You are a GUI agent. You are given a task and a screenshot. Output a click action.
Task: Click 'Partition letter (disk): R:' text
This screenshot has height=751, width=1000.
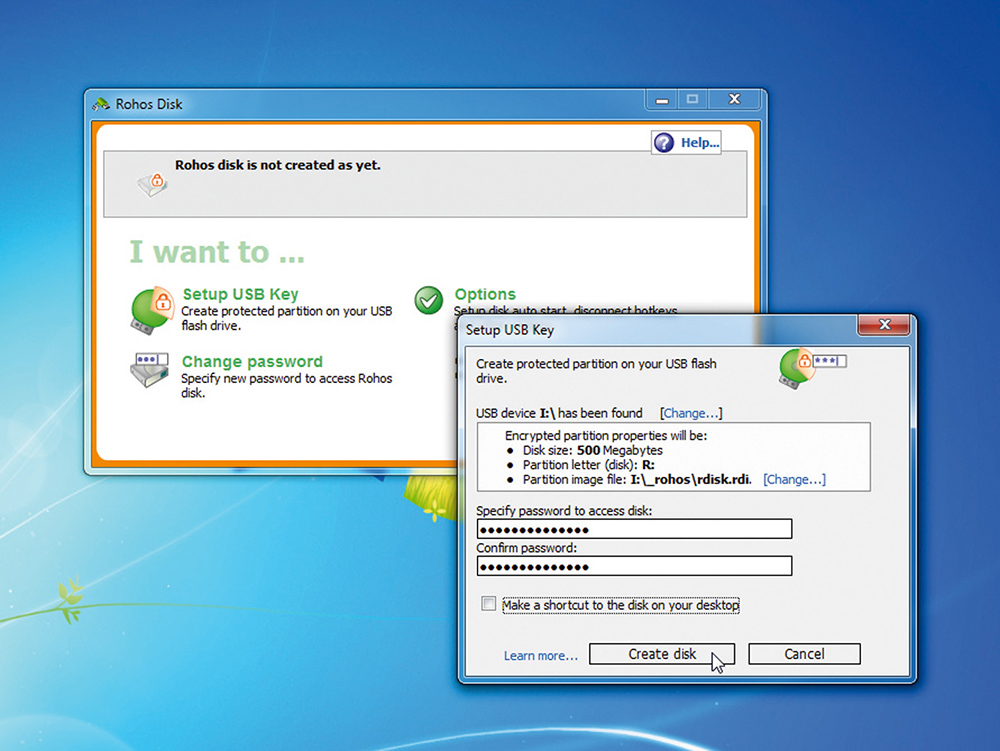click(x=589, y=465)
